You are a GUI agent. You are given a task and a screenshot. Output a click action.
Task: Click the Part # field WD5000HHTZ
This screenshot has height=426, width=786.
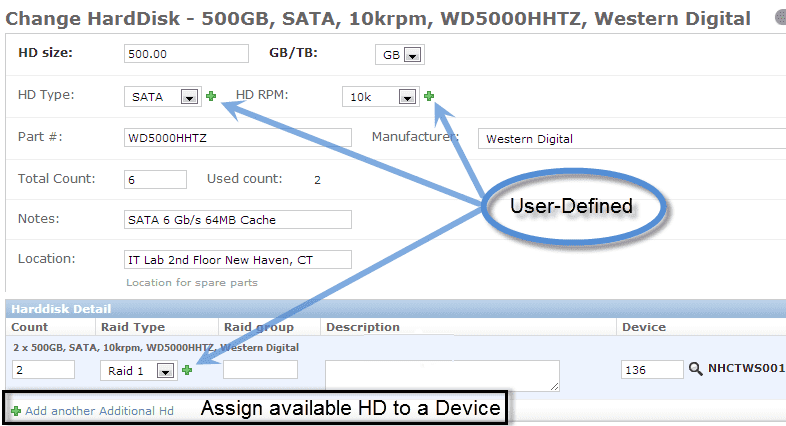click(238, 137)
